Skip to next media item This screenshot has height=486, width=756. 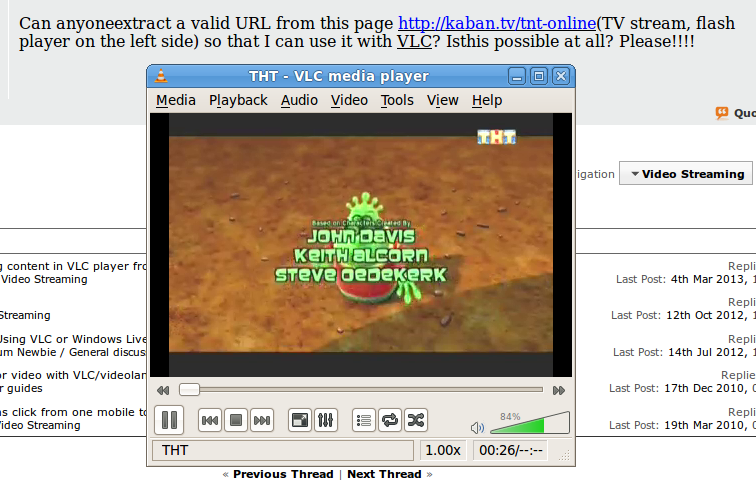click(262, 420)
